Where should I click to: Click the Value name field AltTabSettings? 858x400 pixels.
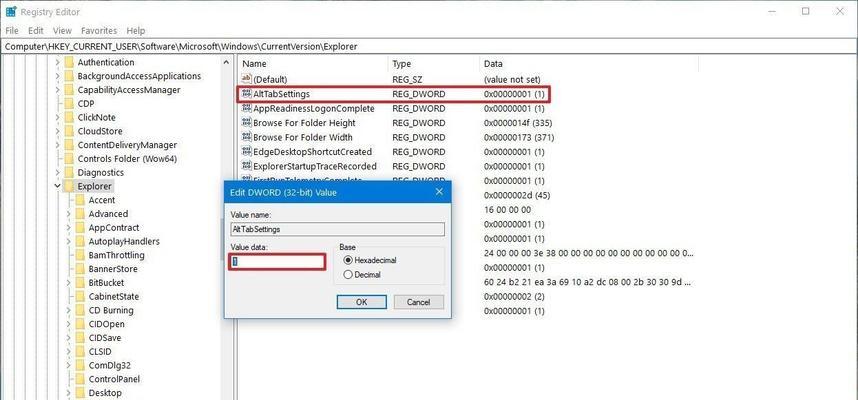click(x=338, y=229)
